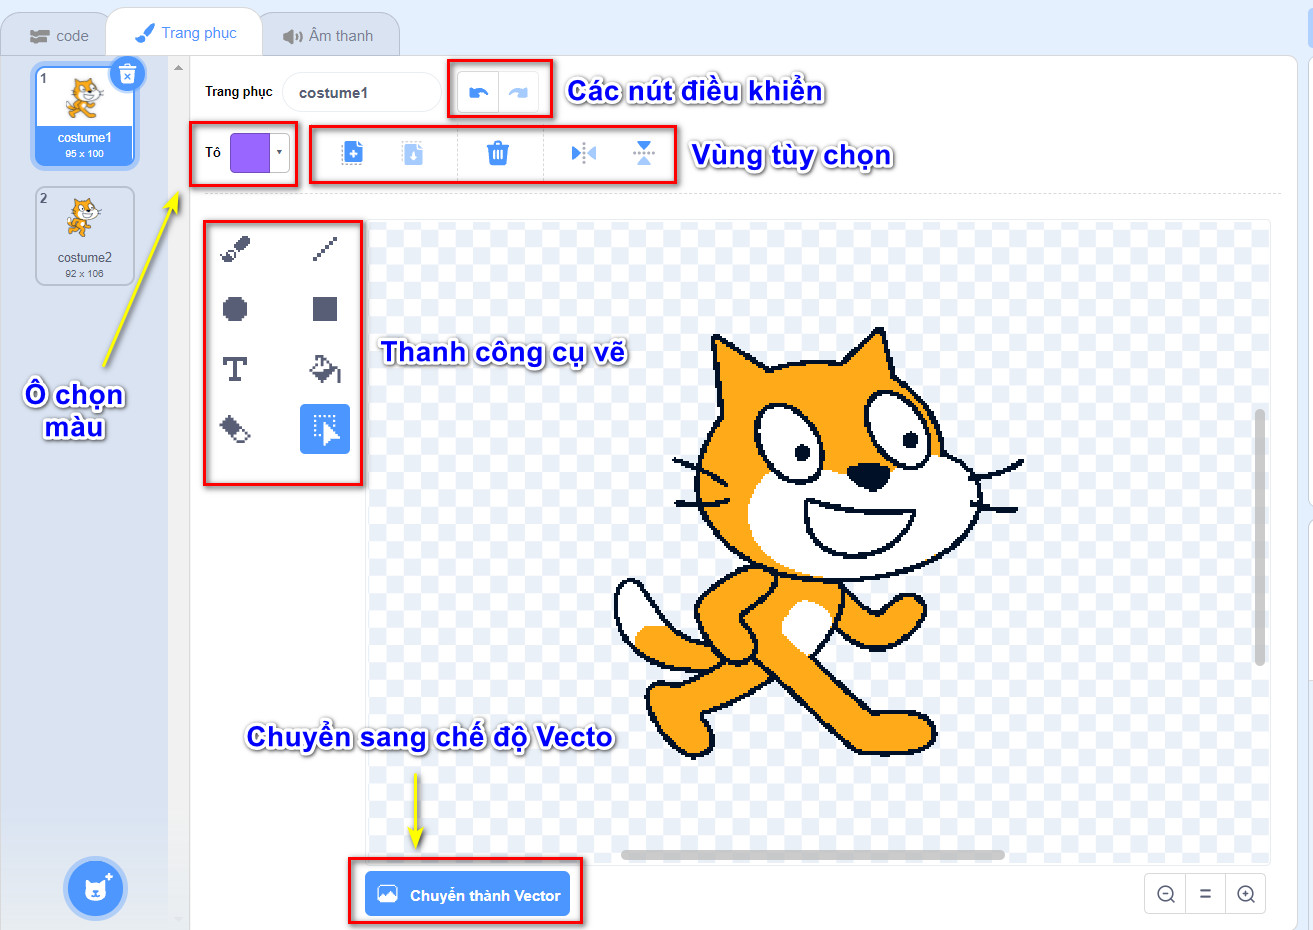Screen dimensions: 1313x930
Task: Zoom out the canvas
Action: coord(1166,894)
